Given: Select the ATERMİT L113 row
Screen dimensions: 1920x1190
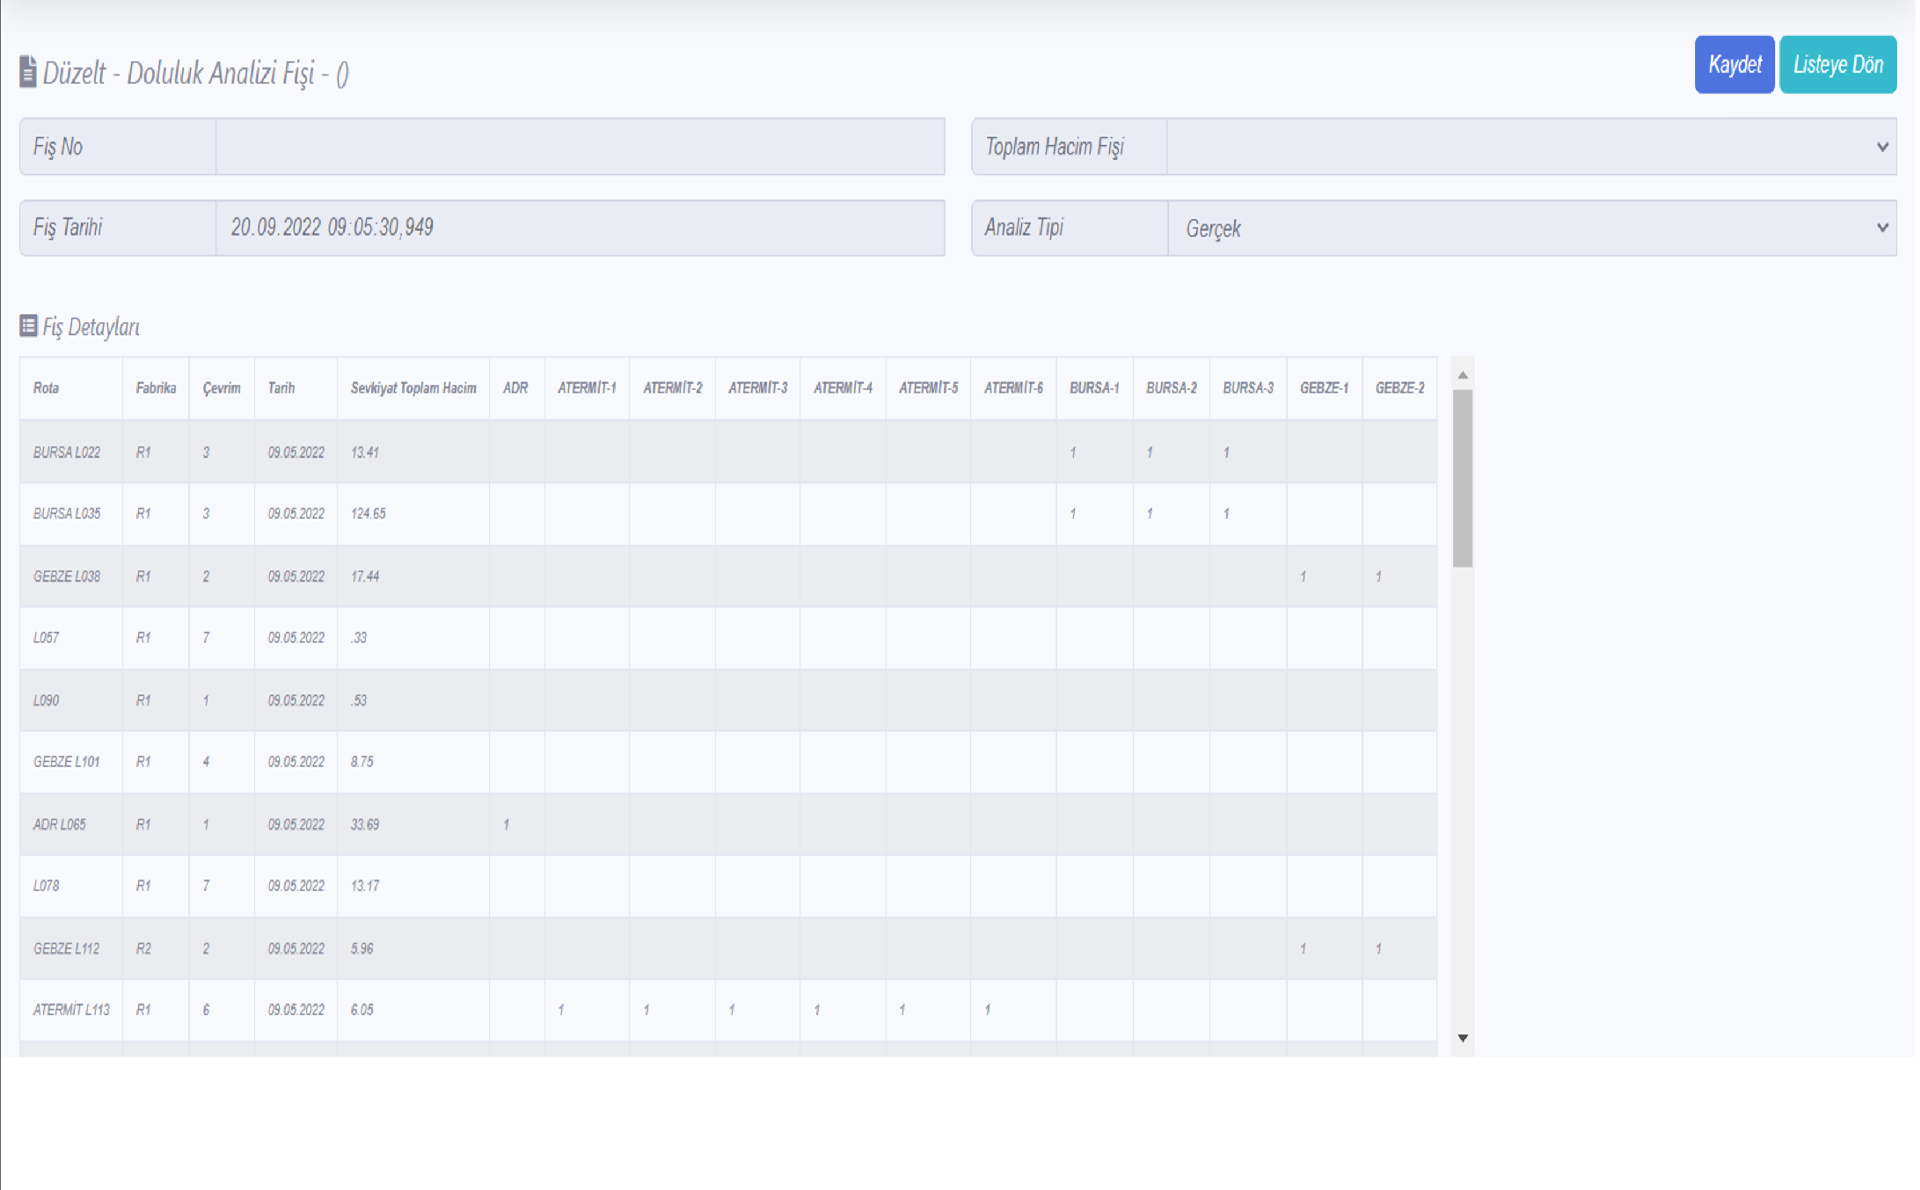Looking at the screenshot, I should [x=71, y=1010].
